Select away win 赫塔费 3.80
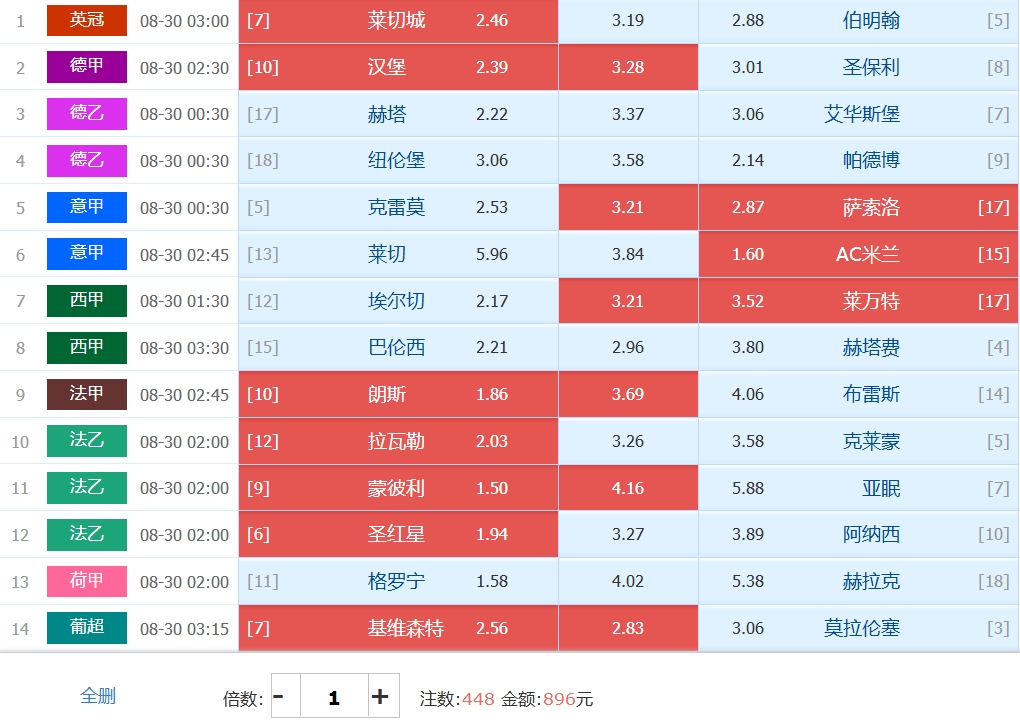The image size is (1020, 721). pos(859,347)
